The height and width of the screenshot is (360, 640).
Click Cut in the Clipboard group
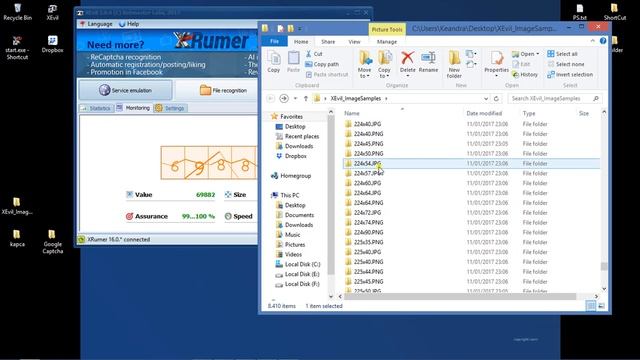(x=314, y=54)
